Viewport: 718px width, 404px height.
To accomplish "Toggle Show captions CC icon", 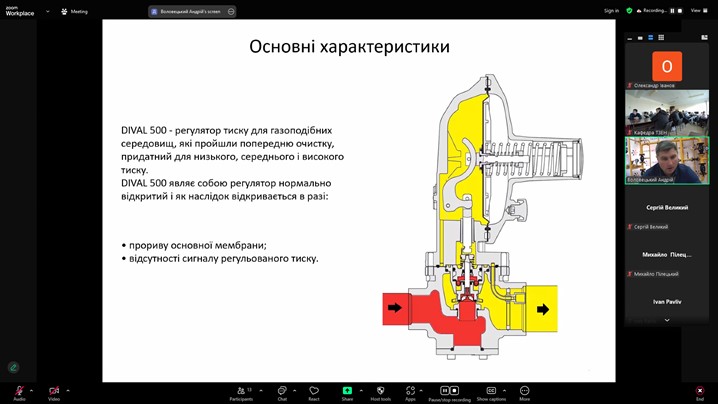I will pos(491,390).
